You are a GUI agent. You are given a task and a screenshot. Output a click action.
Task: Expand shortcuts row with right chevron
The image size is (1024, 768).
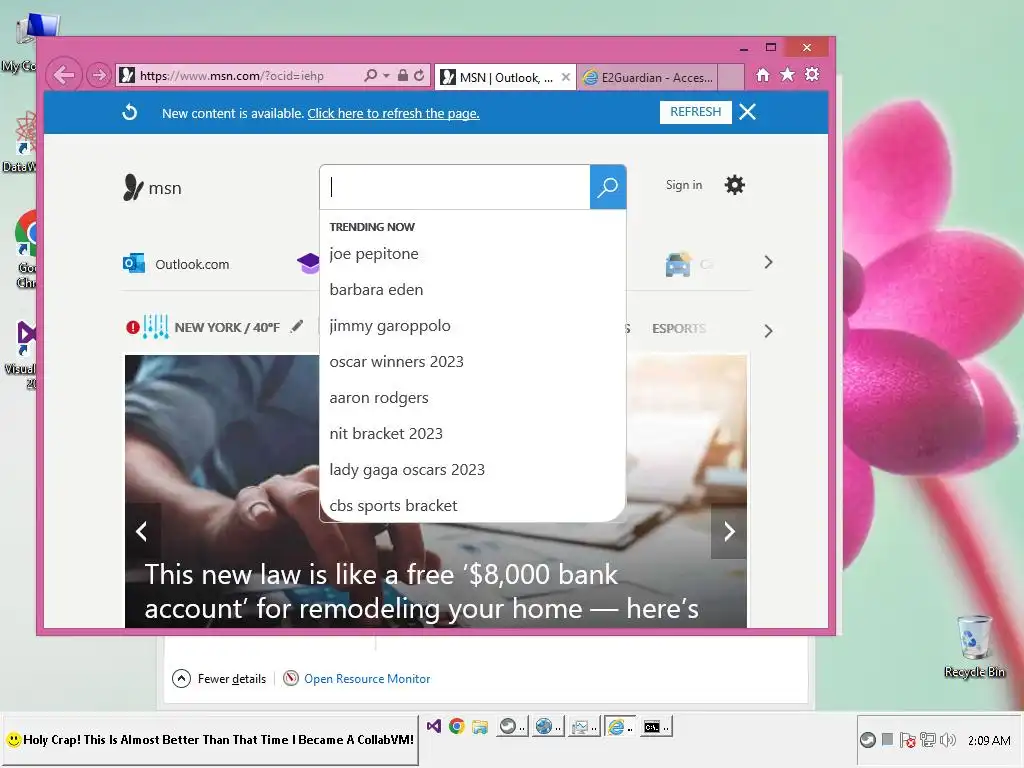click(x=768, y=263)
